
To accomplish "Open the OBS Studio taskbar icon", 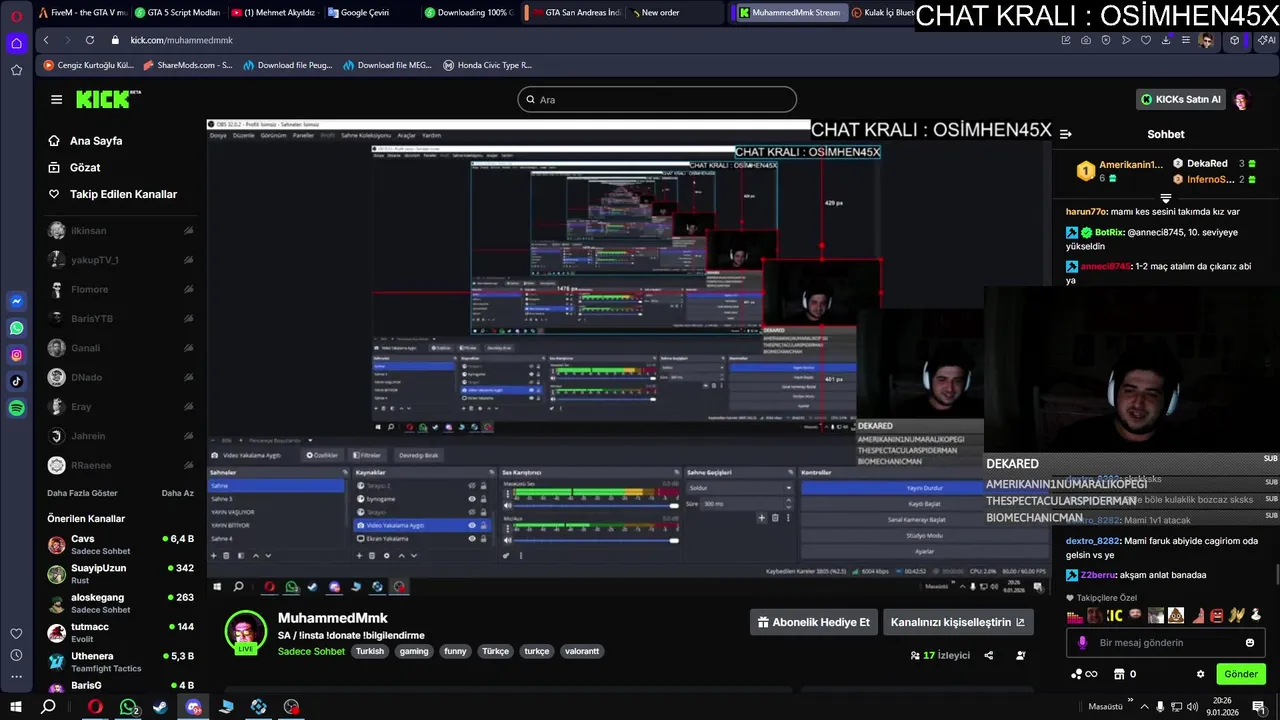I will [291, 707].
